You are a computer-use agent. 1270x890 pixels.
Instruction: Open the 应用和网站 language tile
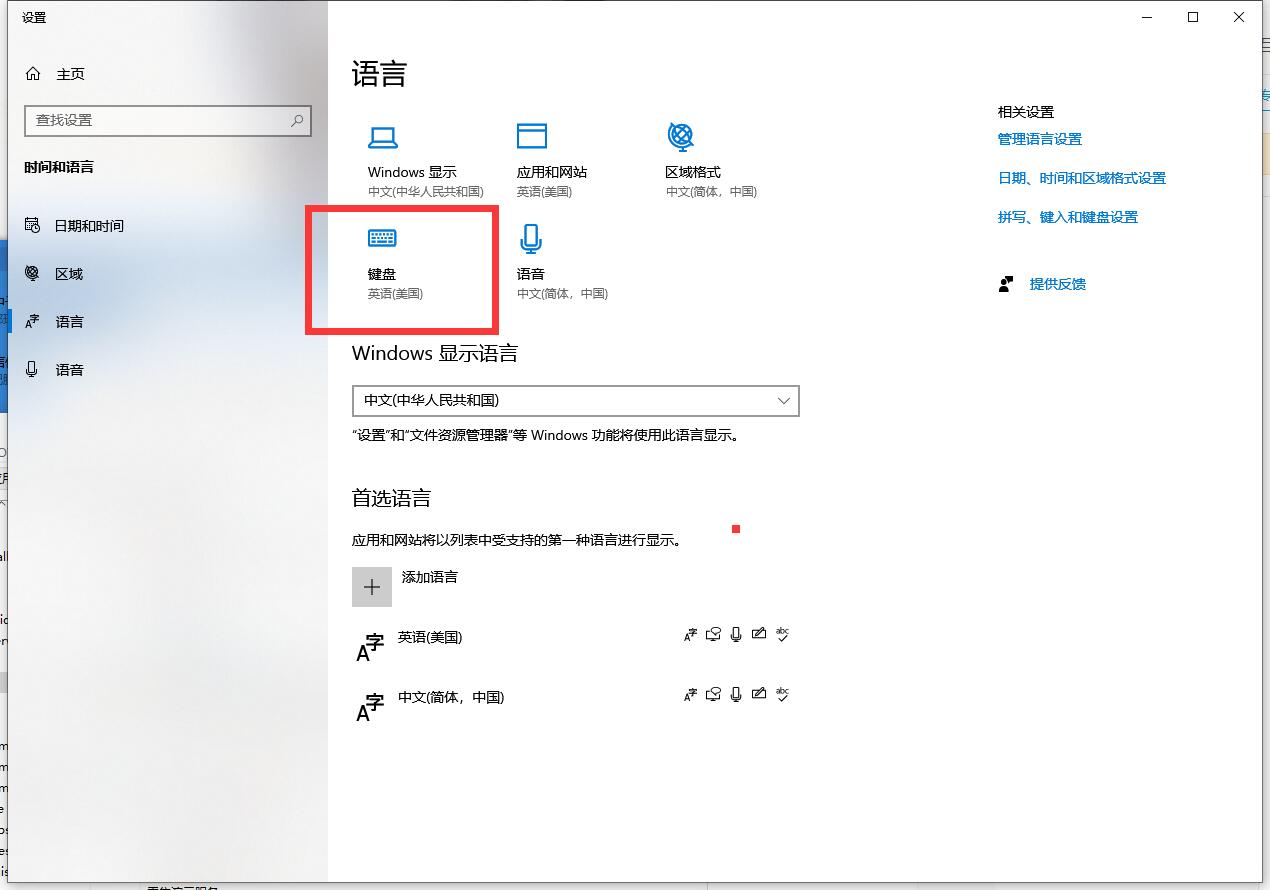click(552, 161)
